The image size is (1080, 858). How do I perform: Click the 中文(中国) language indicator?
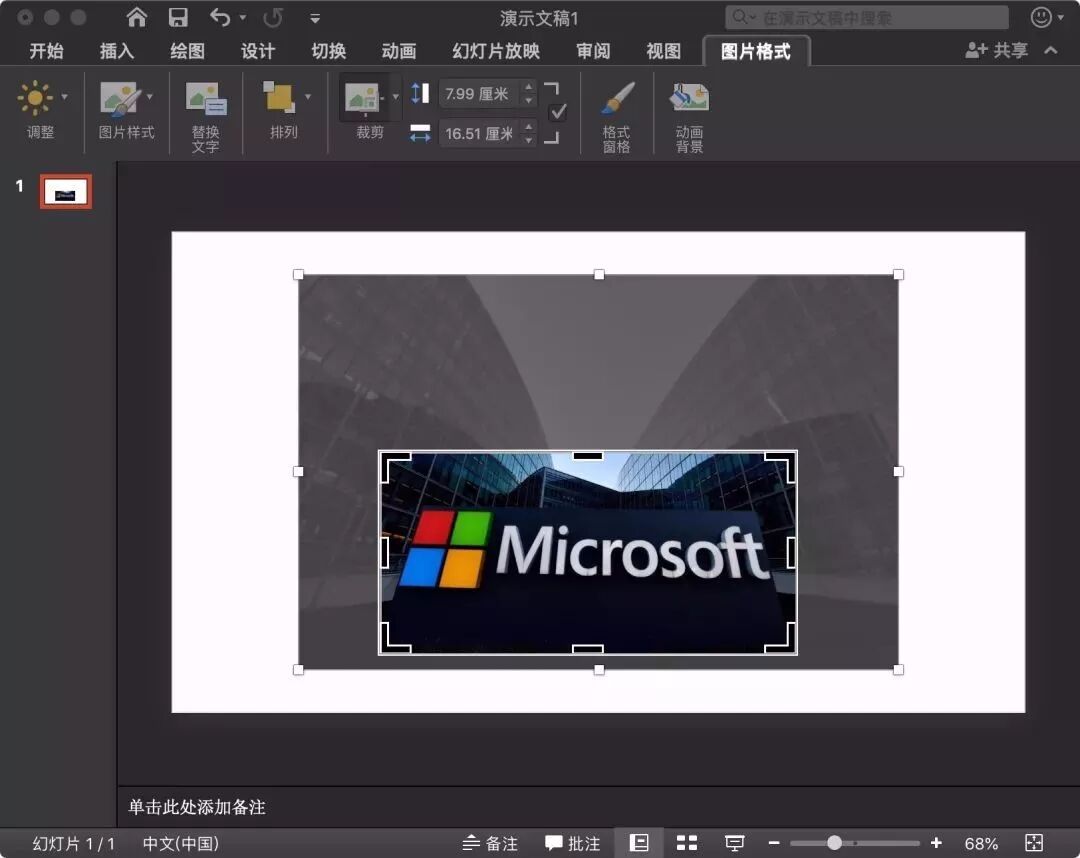click(180, 844)
